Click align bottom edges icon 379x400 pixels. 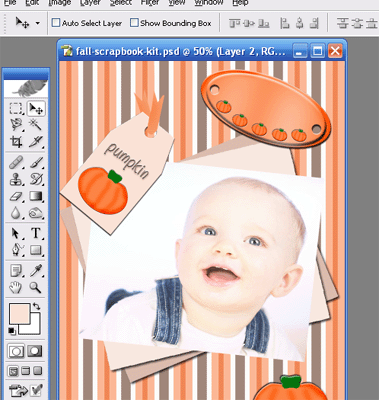coord(264,23)
